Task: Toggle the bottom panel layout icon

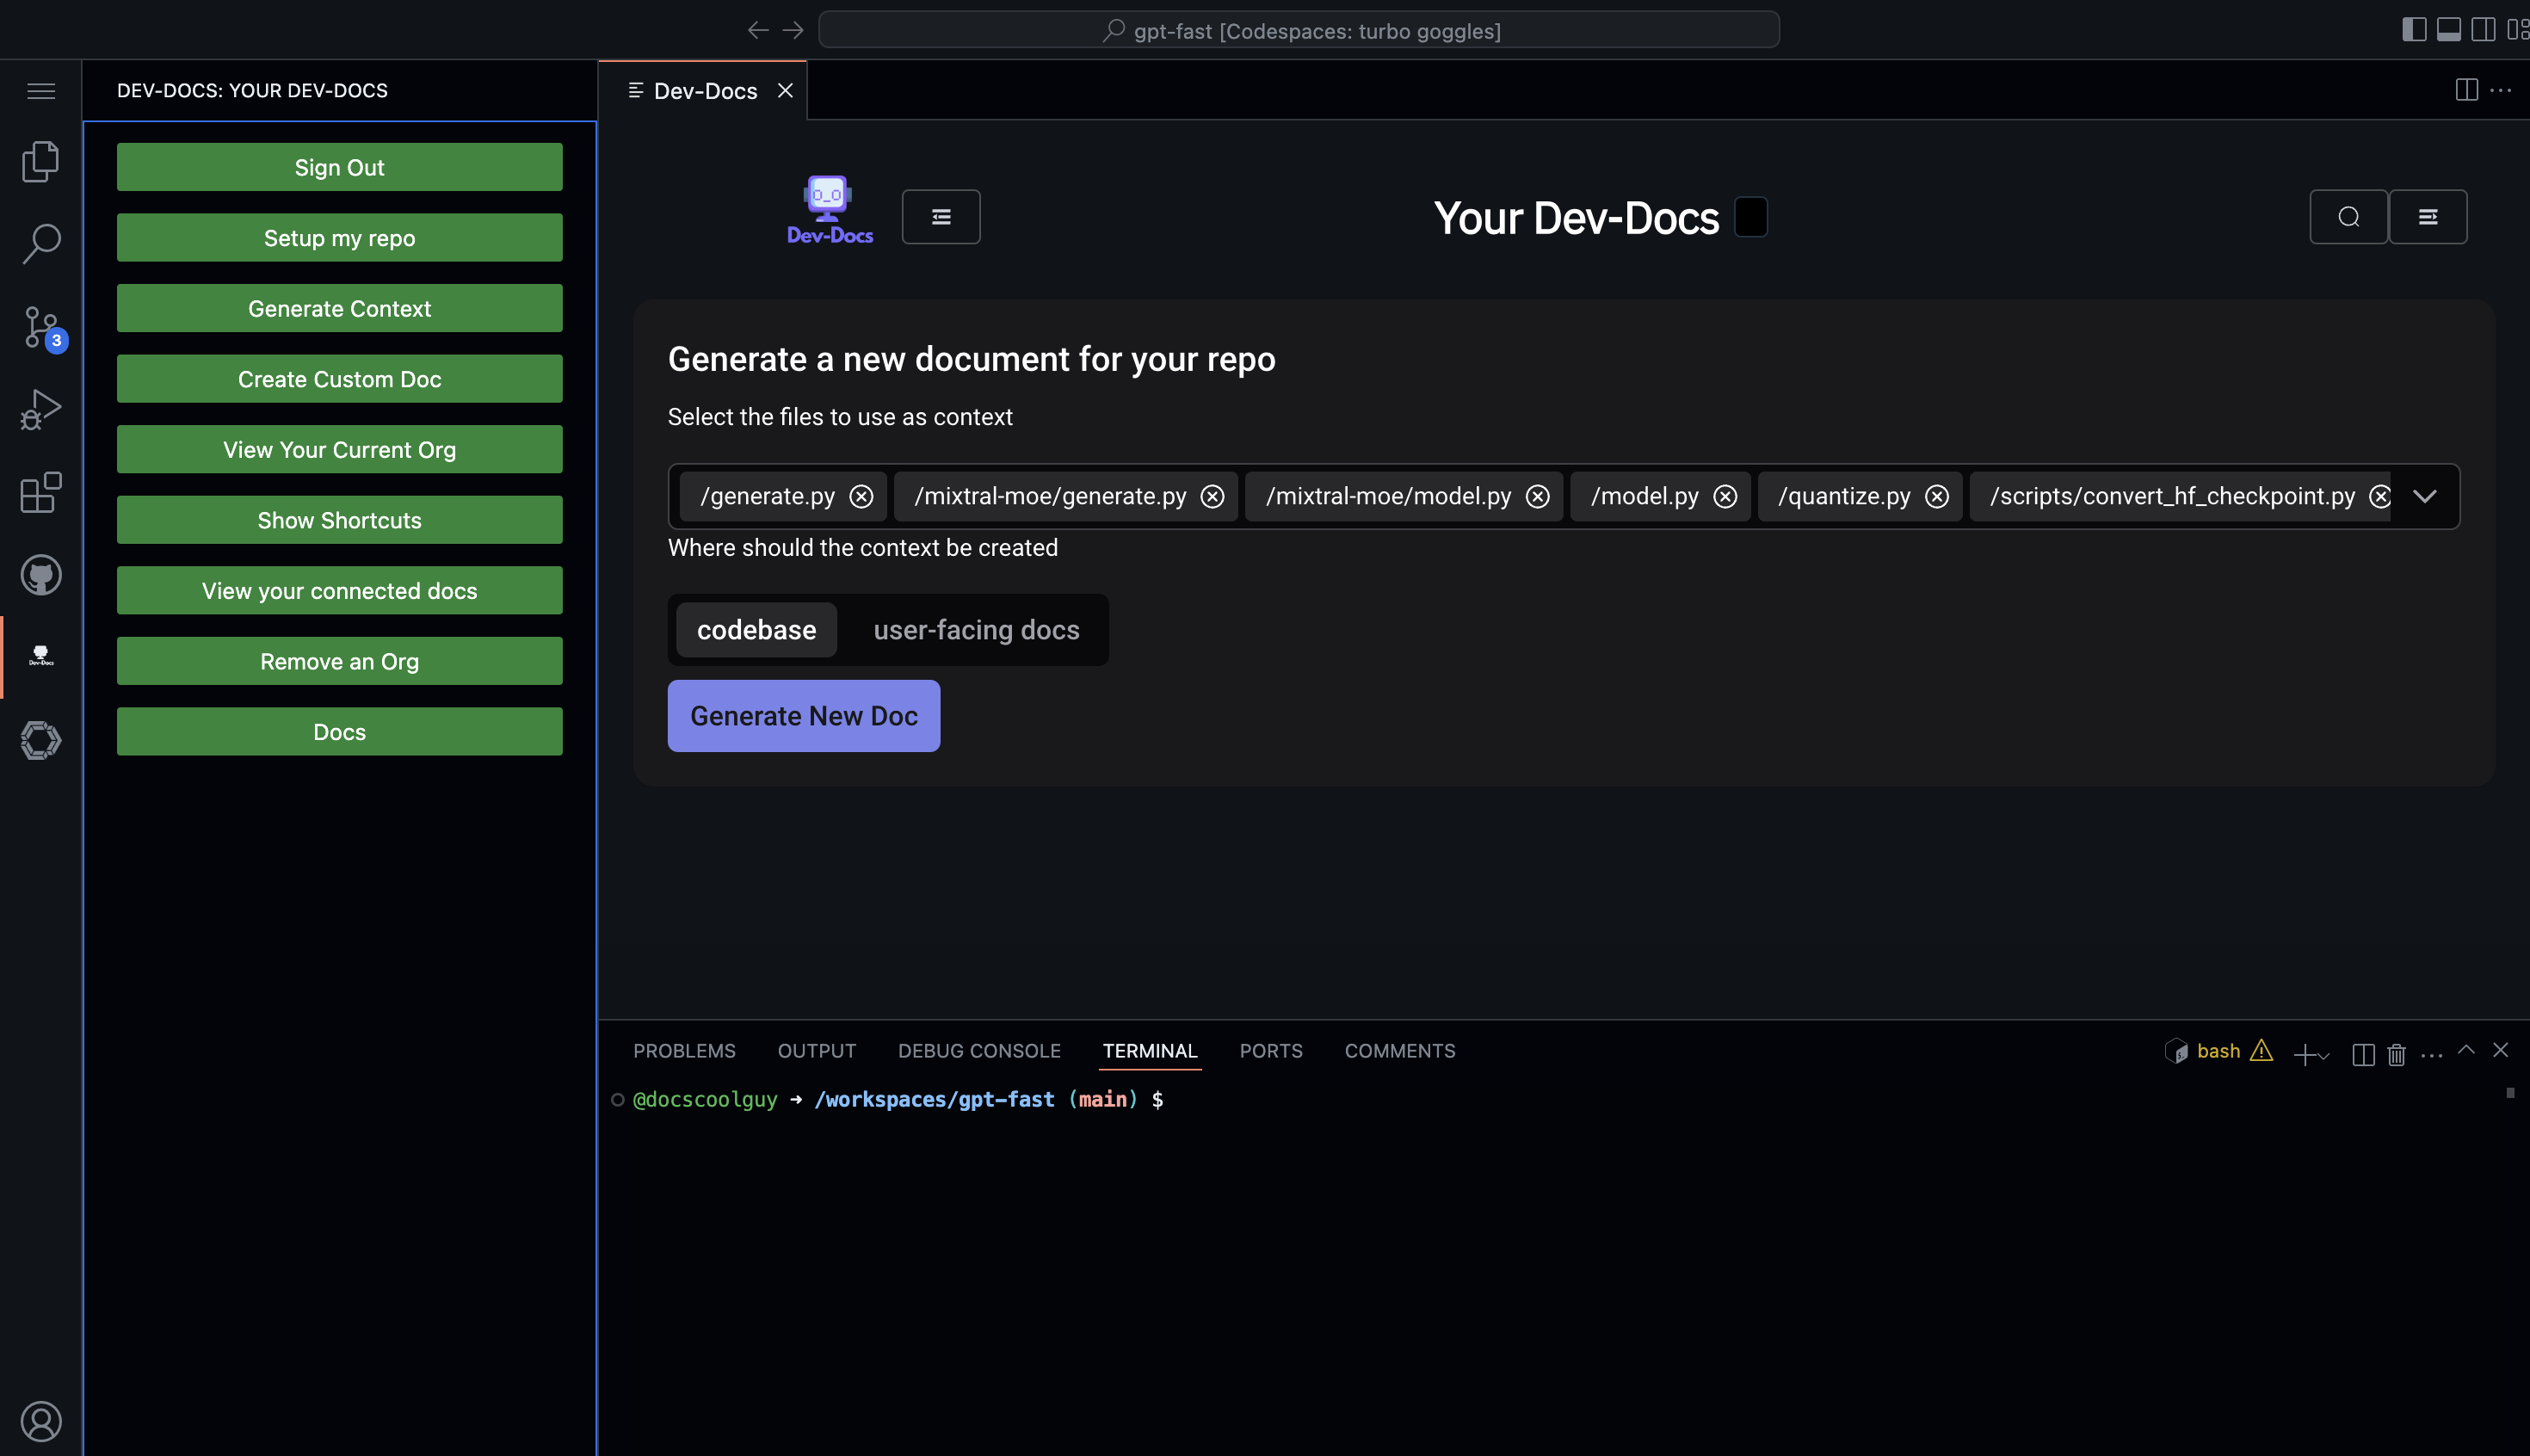Action: pyautogui.click(x=2448, y=30)
